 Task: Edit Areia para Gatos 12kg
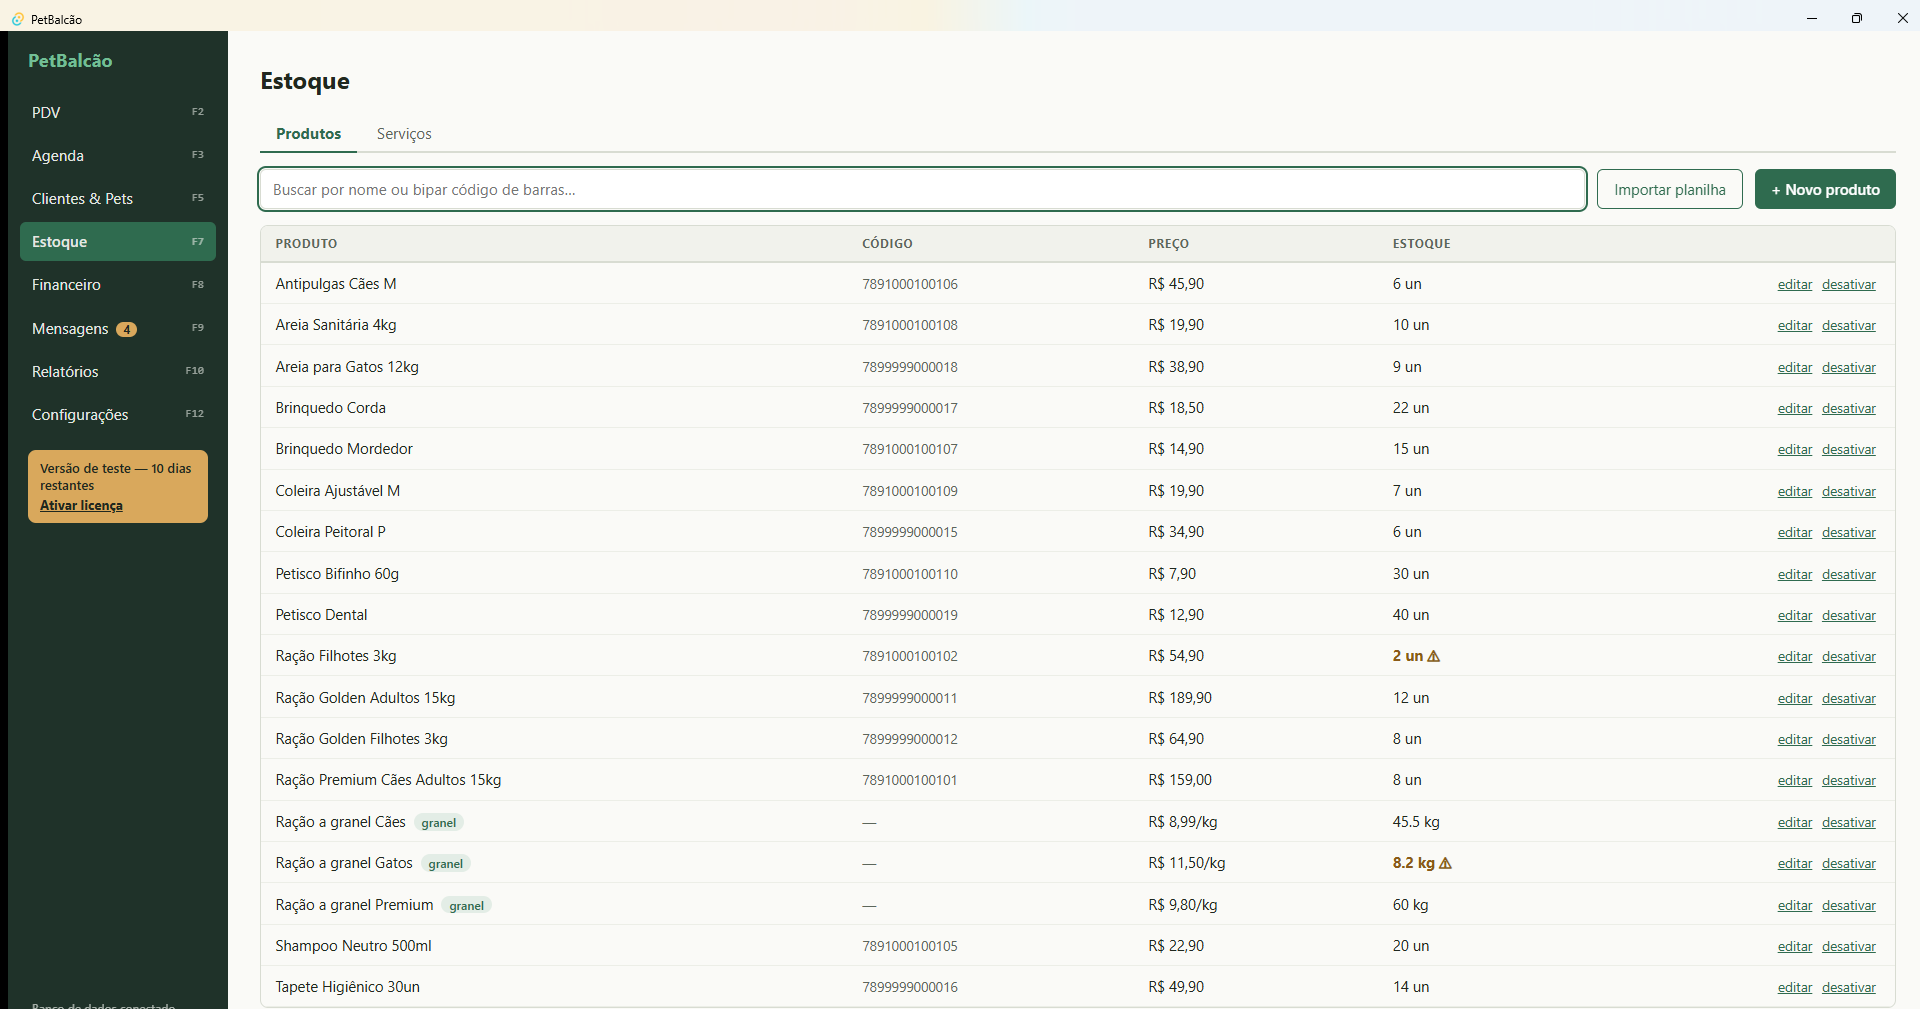tap(1795, 367)
